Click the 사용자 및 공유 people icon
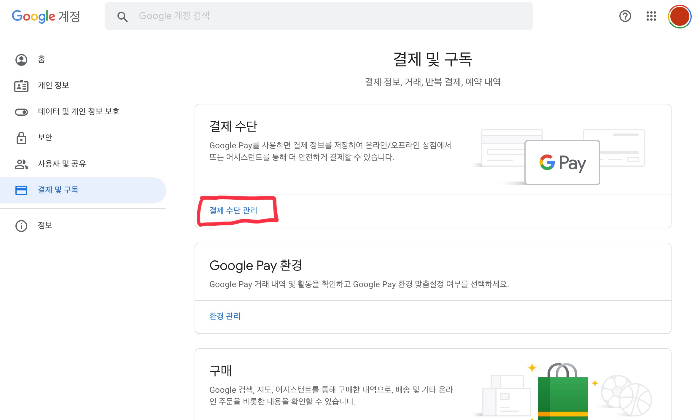 (x=21, y=164)
